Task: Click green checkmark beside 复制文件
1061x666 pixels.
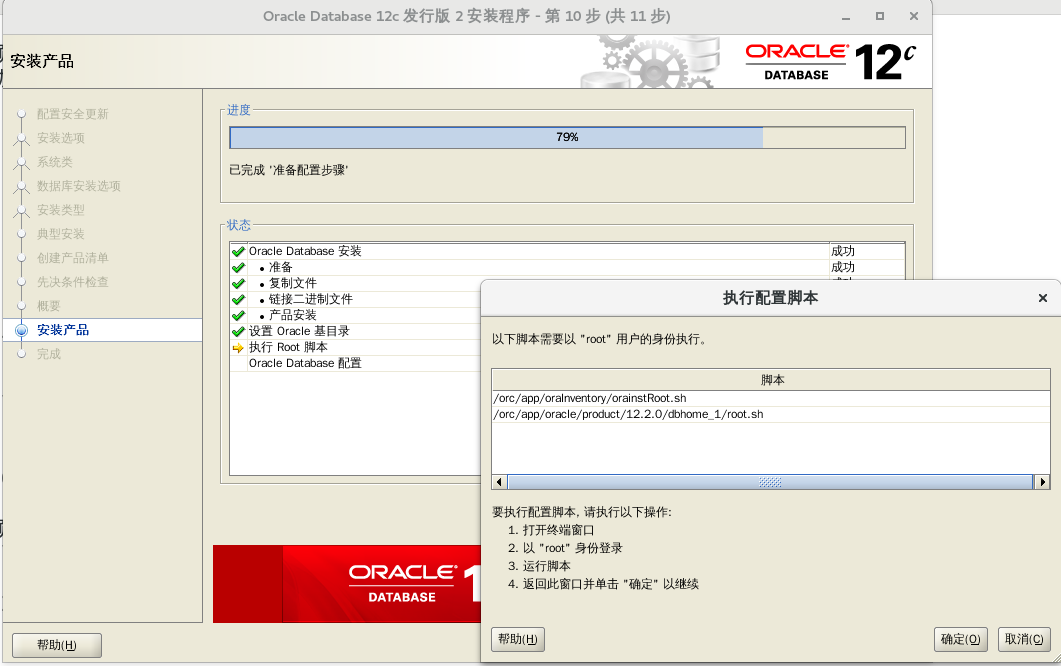Action: tap(238, 284)
